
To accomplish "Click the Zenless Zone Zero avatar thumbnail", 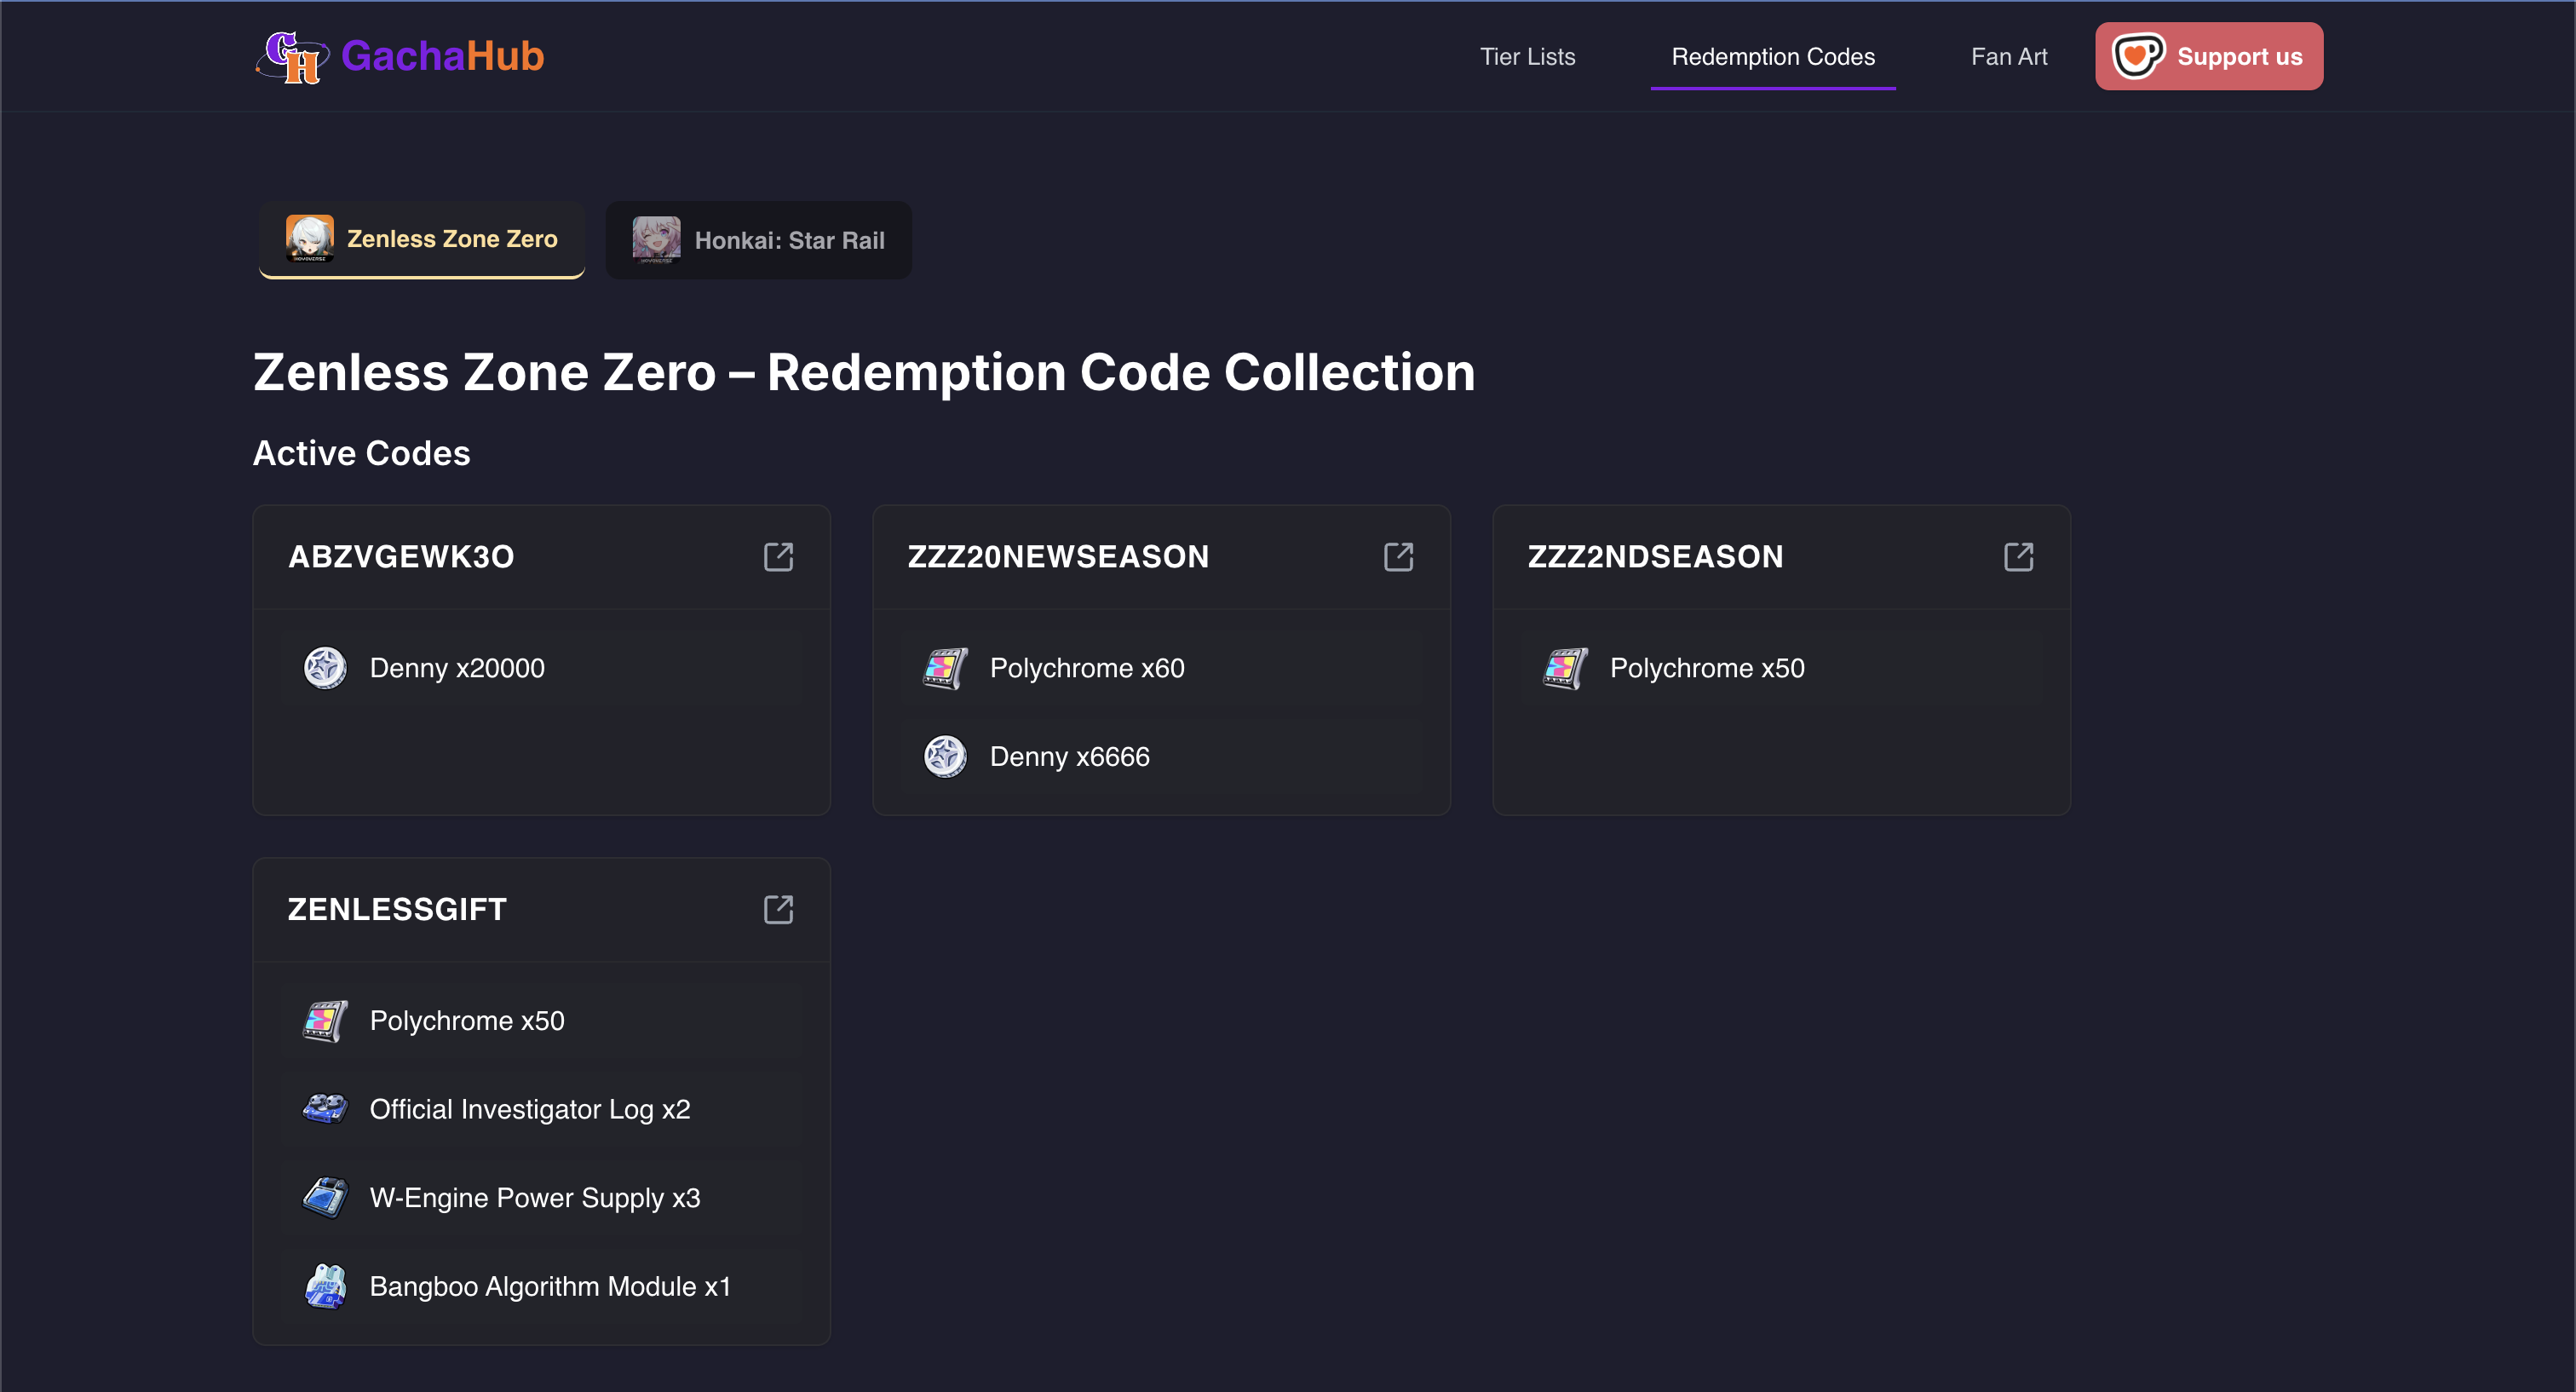I will pyautogui.click(x=310, y=239).
